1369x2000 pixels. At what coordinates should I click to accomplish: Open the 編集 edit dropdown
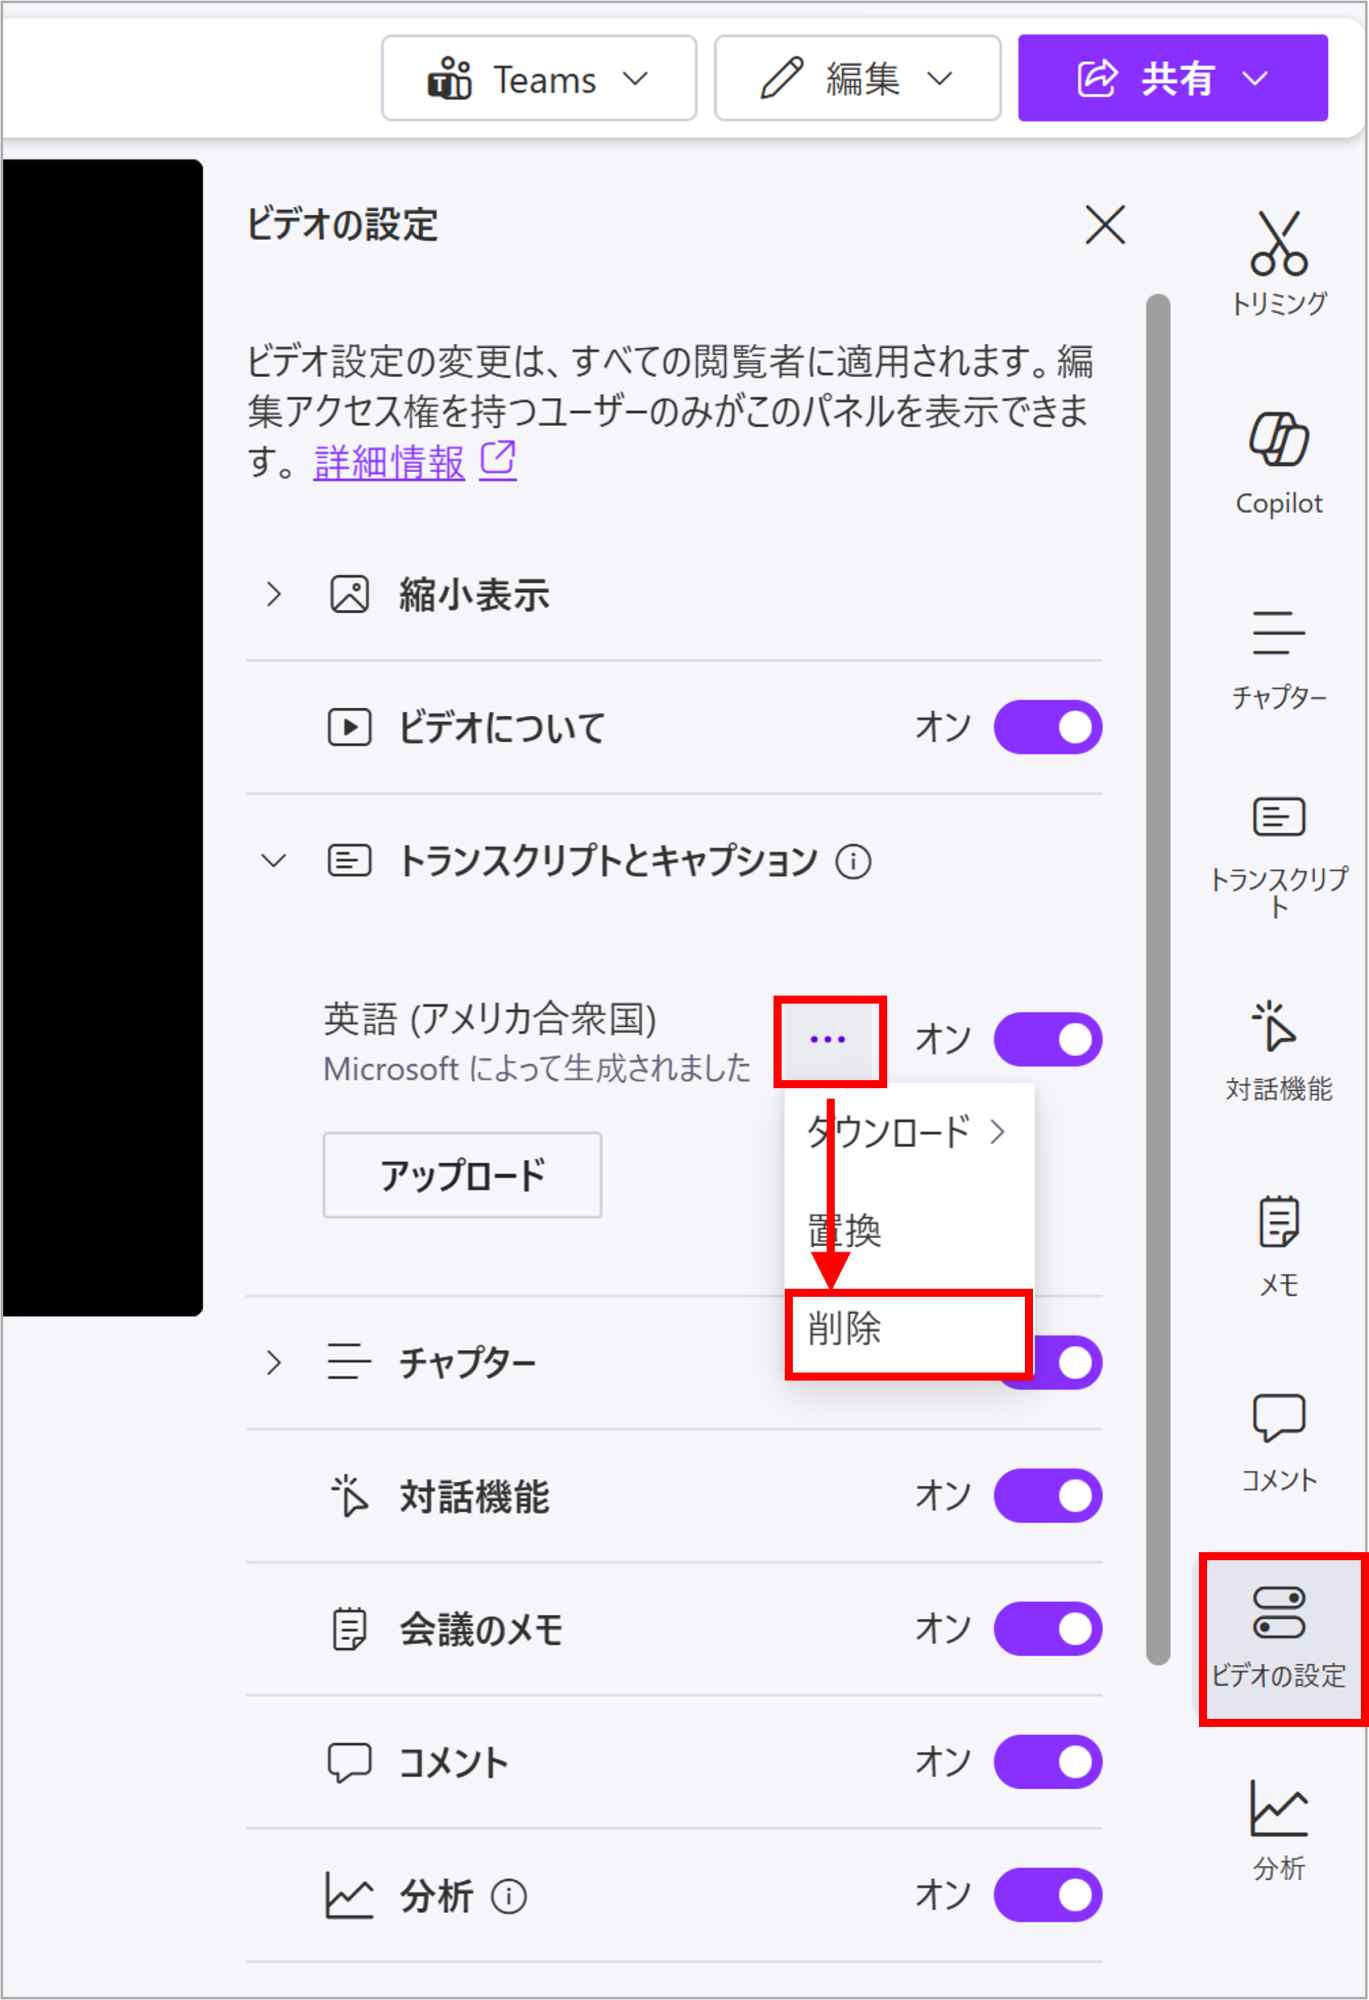[858, 78]
